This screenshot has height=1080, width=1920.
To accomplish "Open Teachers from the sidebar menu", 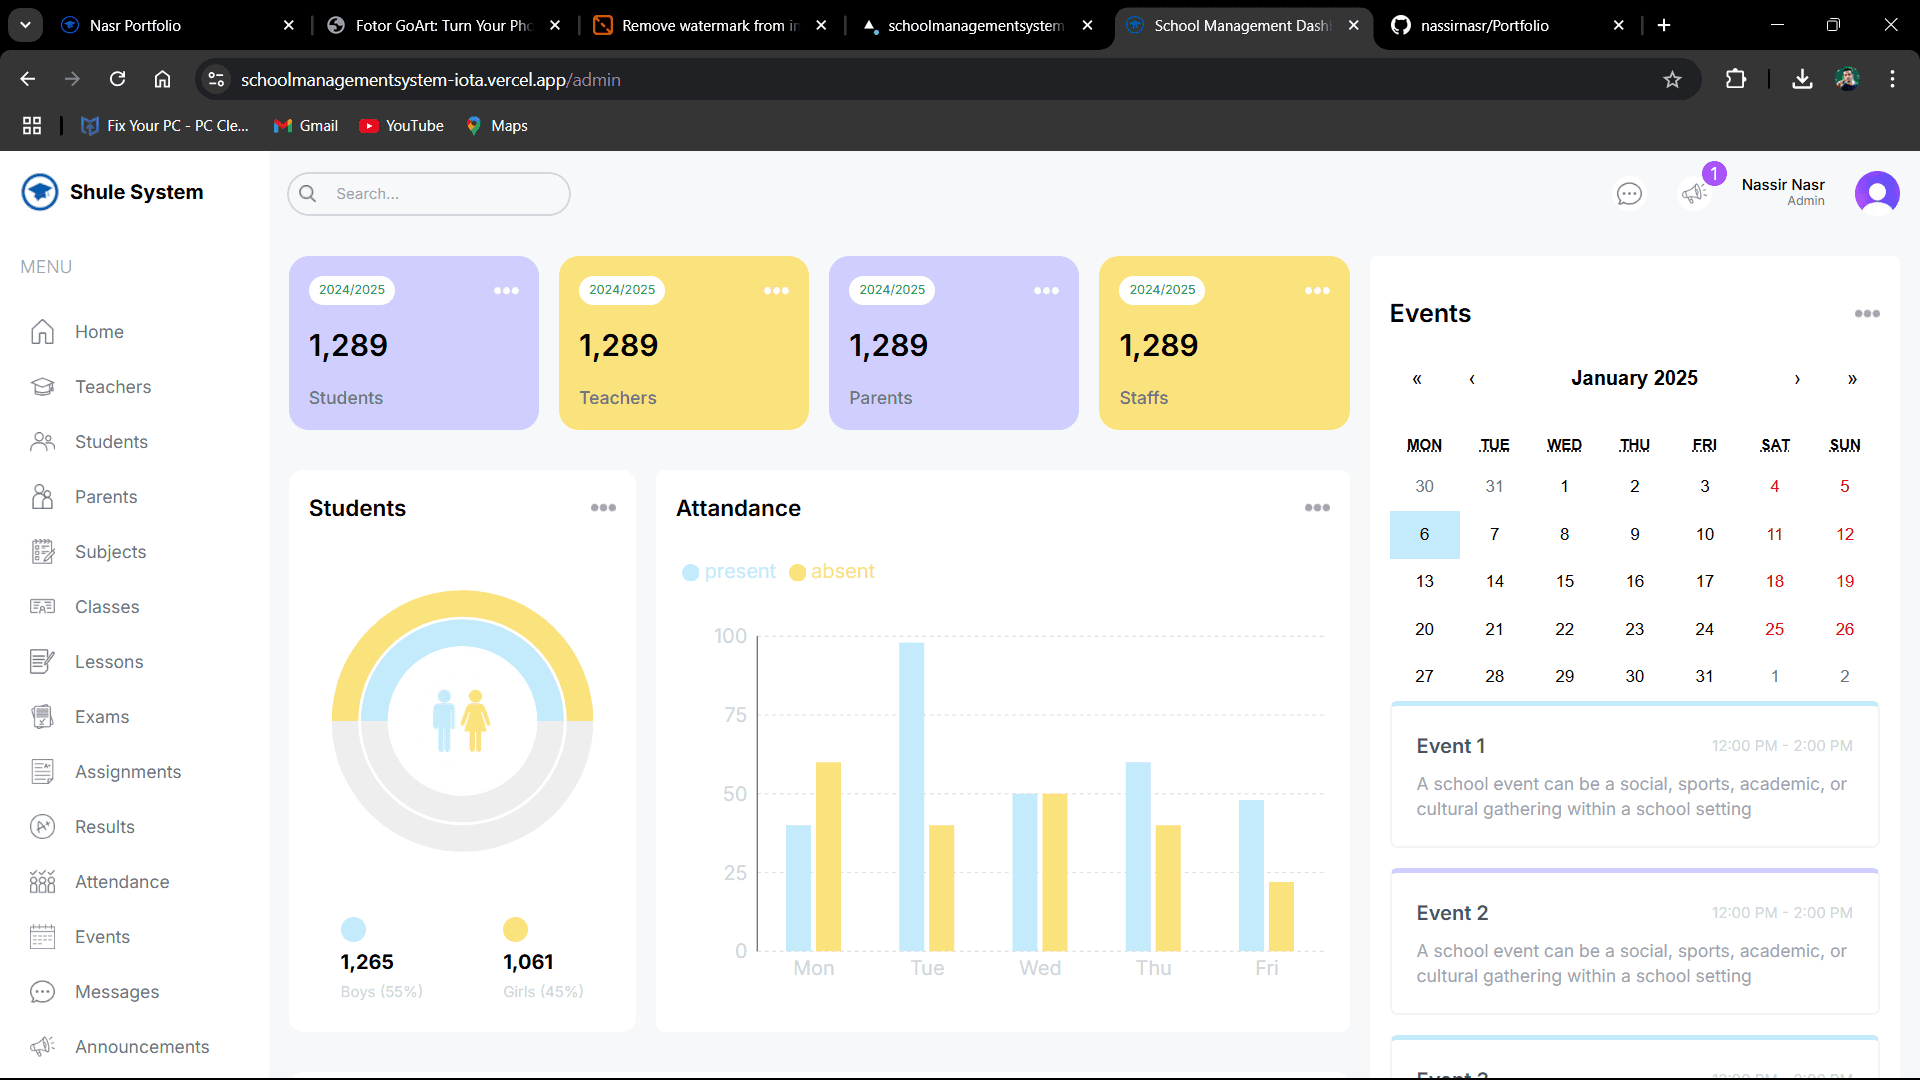I will coord(112,387).
